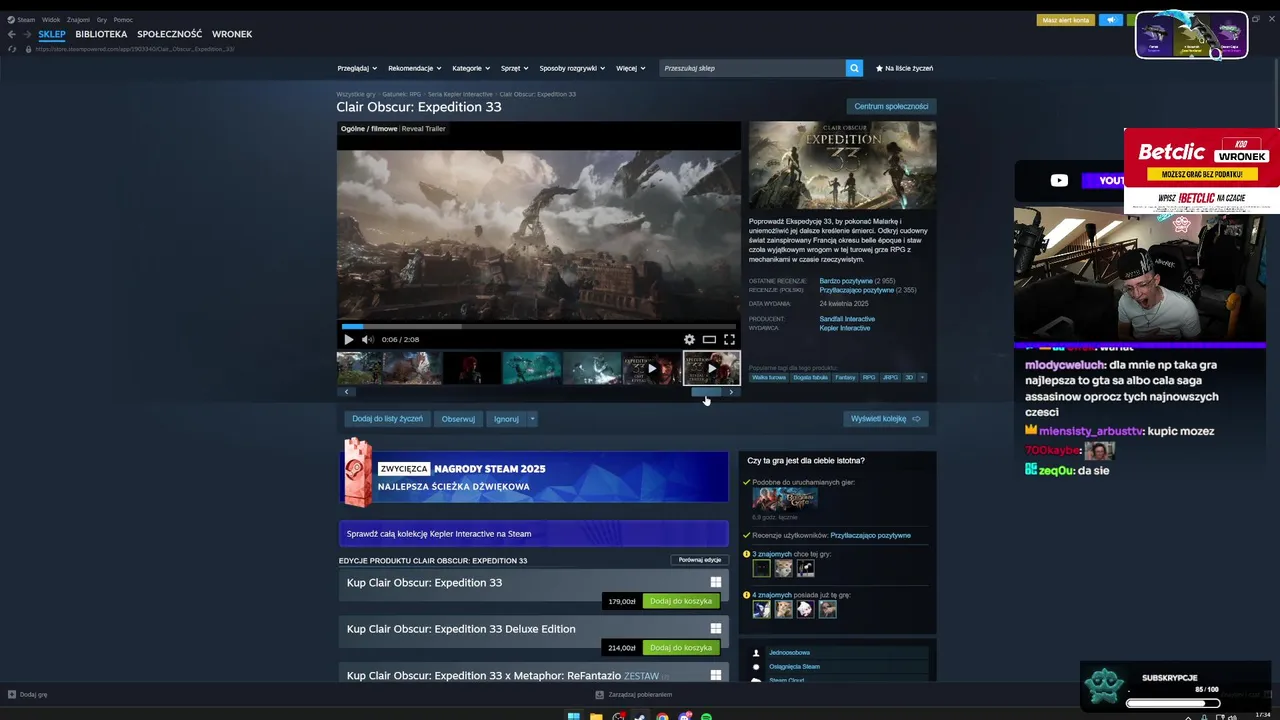Screen dimensions: 1280x720
Task: Open Kepler Interactive publisher link
Action: 845,328
